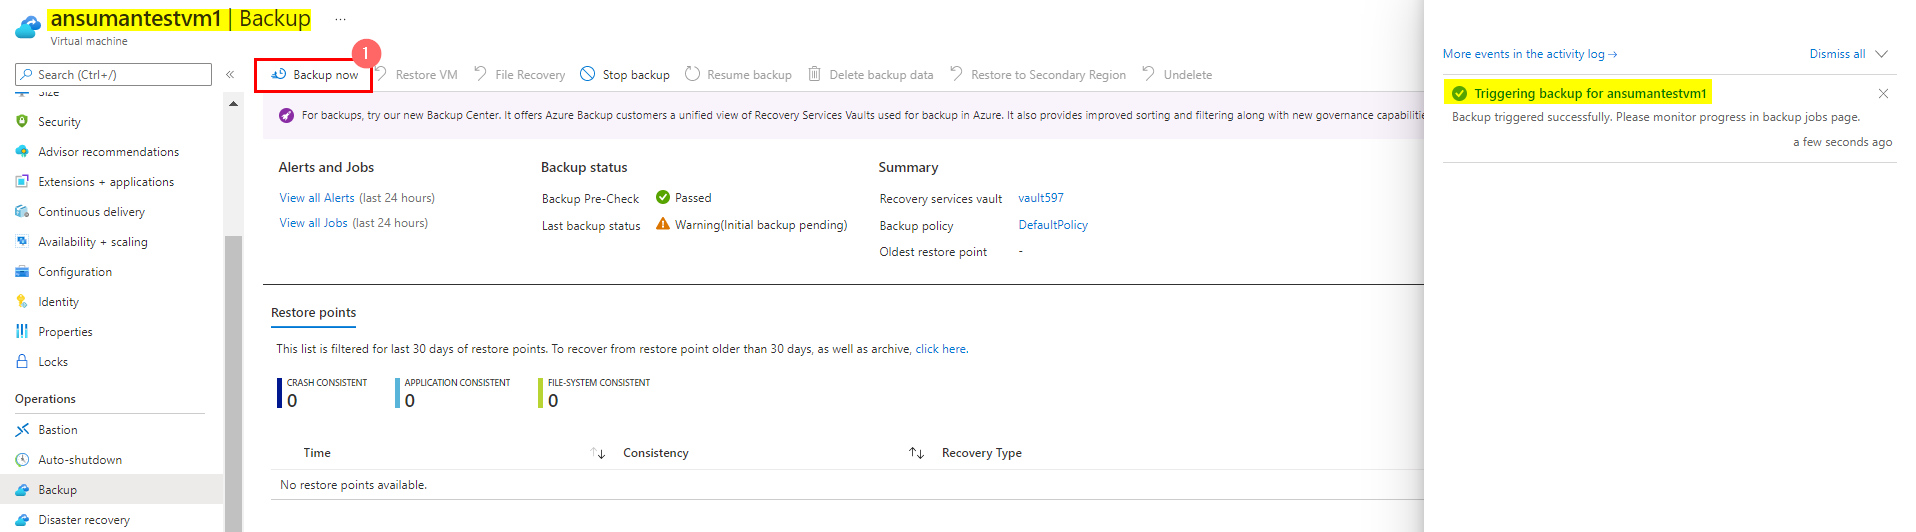The width and height of the screenshot is (1916, 532).
Task: Click Restore to Secondary Region
Action: click(1038, 75)
